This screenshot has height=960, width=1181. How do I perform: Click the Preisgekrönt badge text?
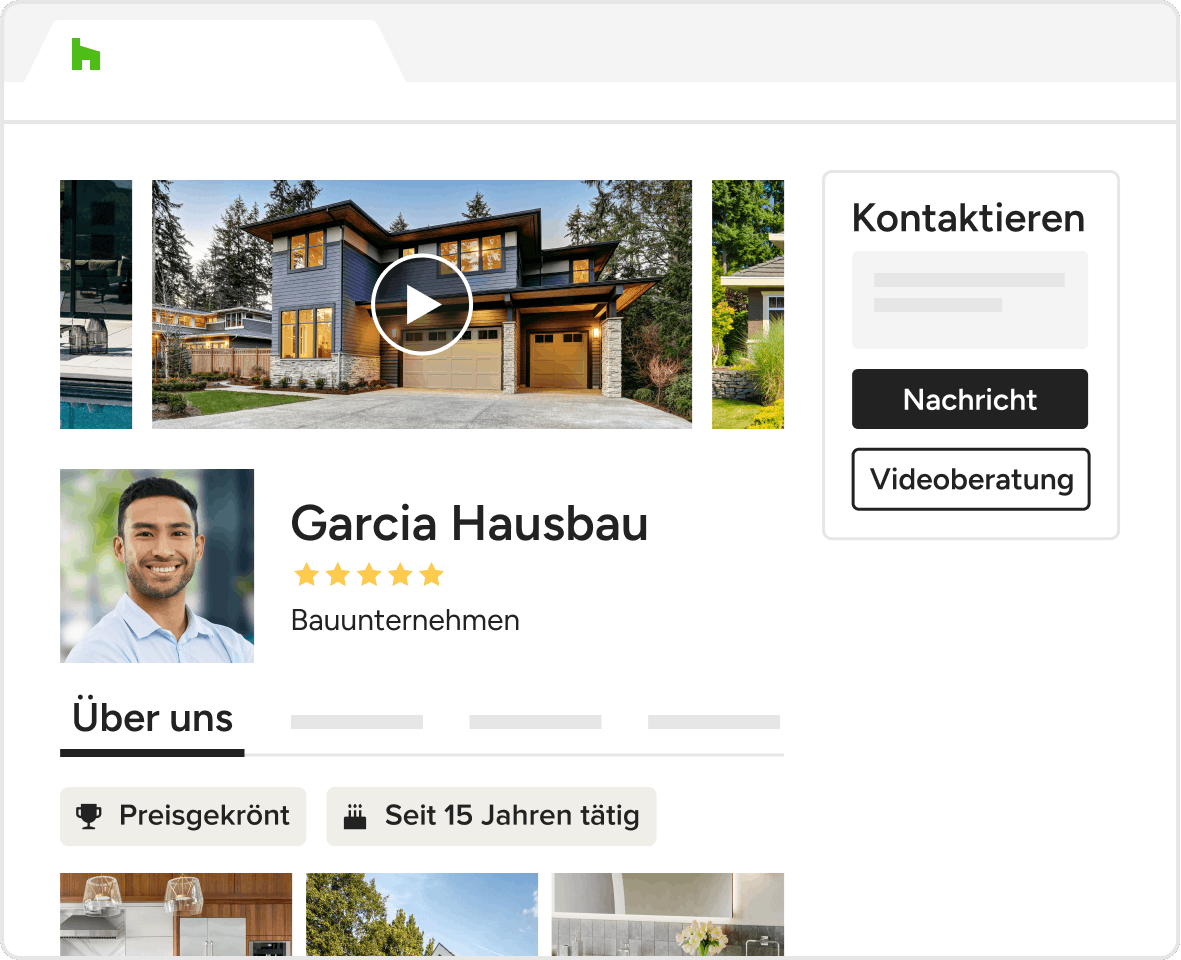[204, 815]
